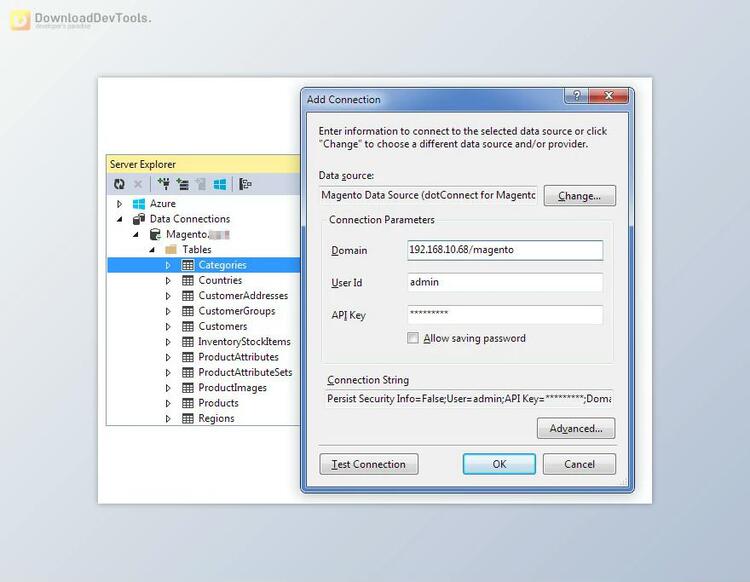Click the Windows Azure logo toolbar icon
The image size is (750, 582).
click(220, 184)
